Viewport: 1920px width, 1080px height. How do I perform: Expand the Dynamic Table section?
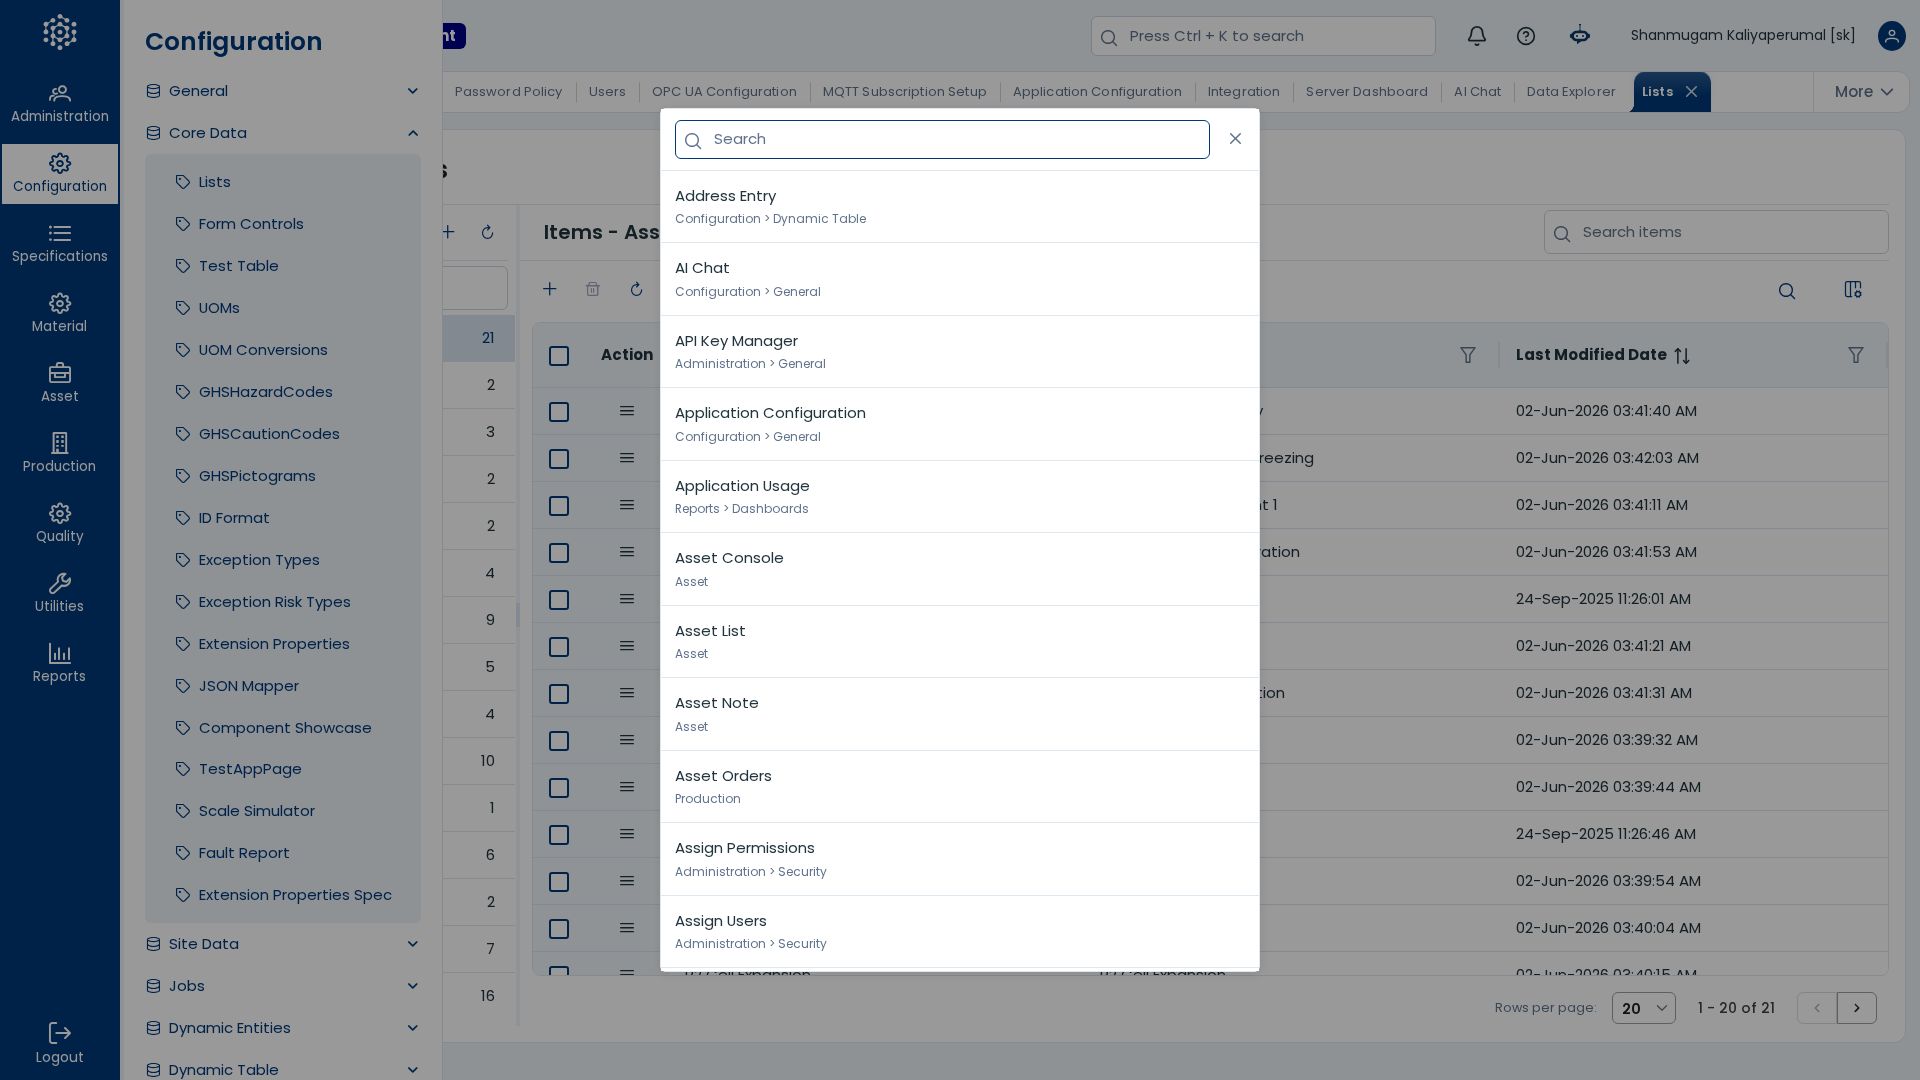[282, 1068]
